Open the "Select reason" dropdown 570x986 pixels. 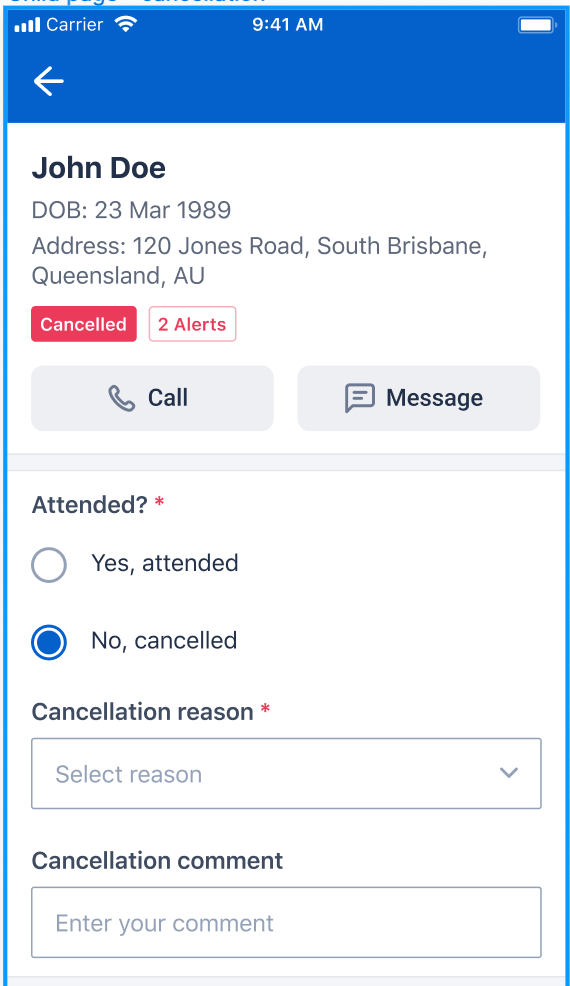[286, 773]
